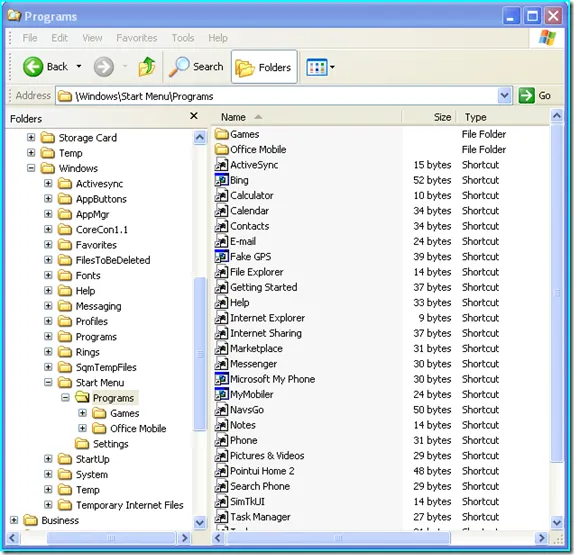This screenshot has width=574, height=555.
Task: Select the Messenger shortcut icon
Action: click(x=221, y=364)
